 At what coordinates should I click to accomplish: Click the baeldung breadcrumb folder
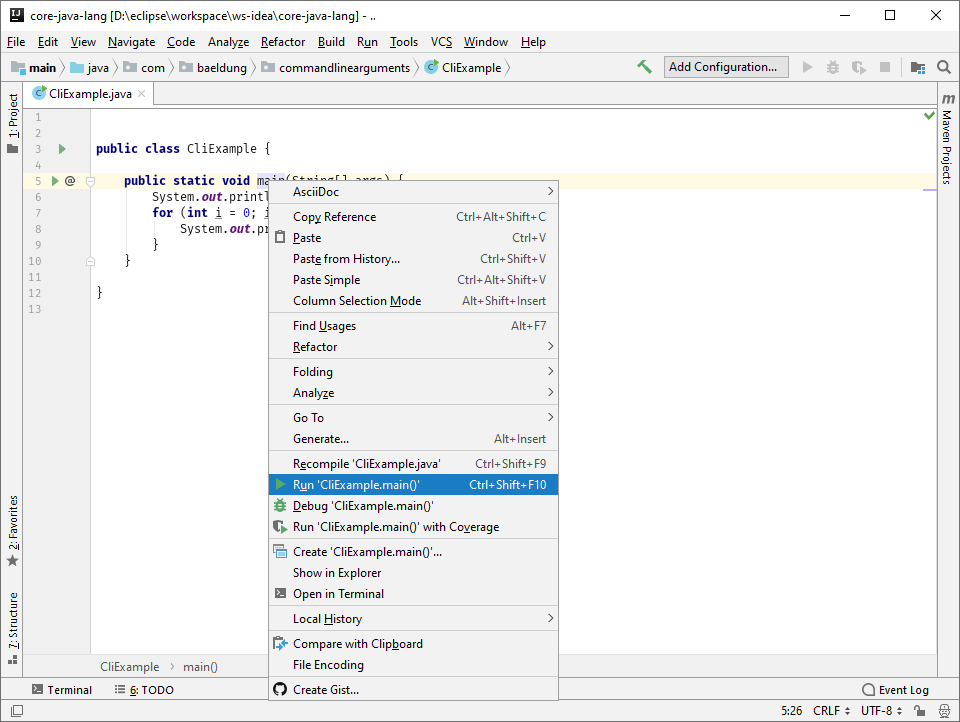pyautogui.click(x=214, y=67)
